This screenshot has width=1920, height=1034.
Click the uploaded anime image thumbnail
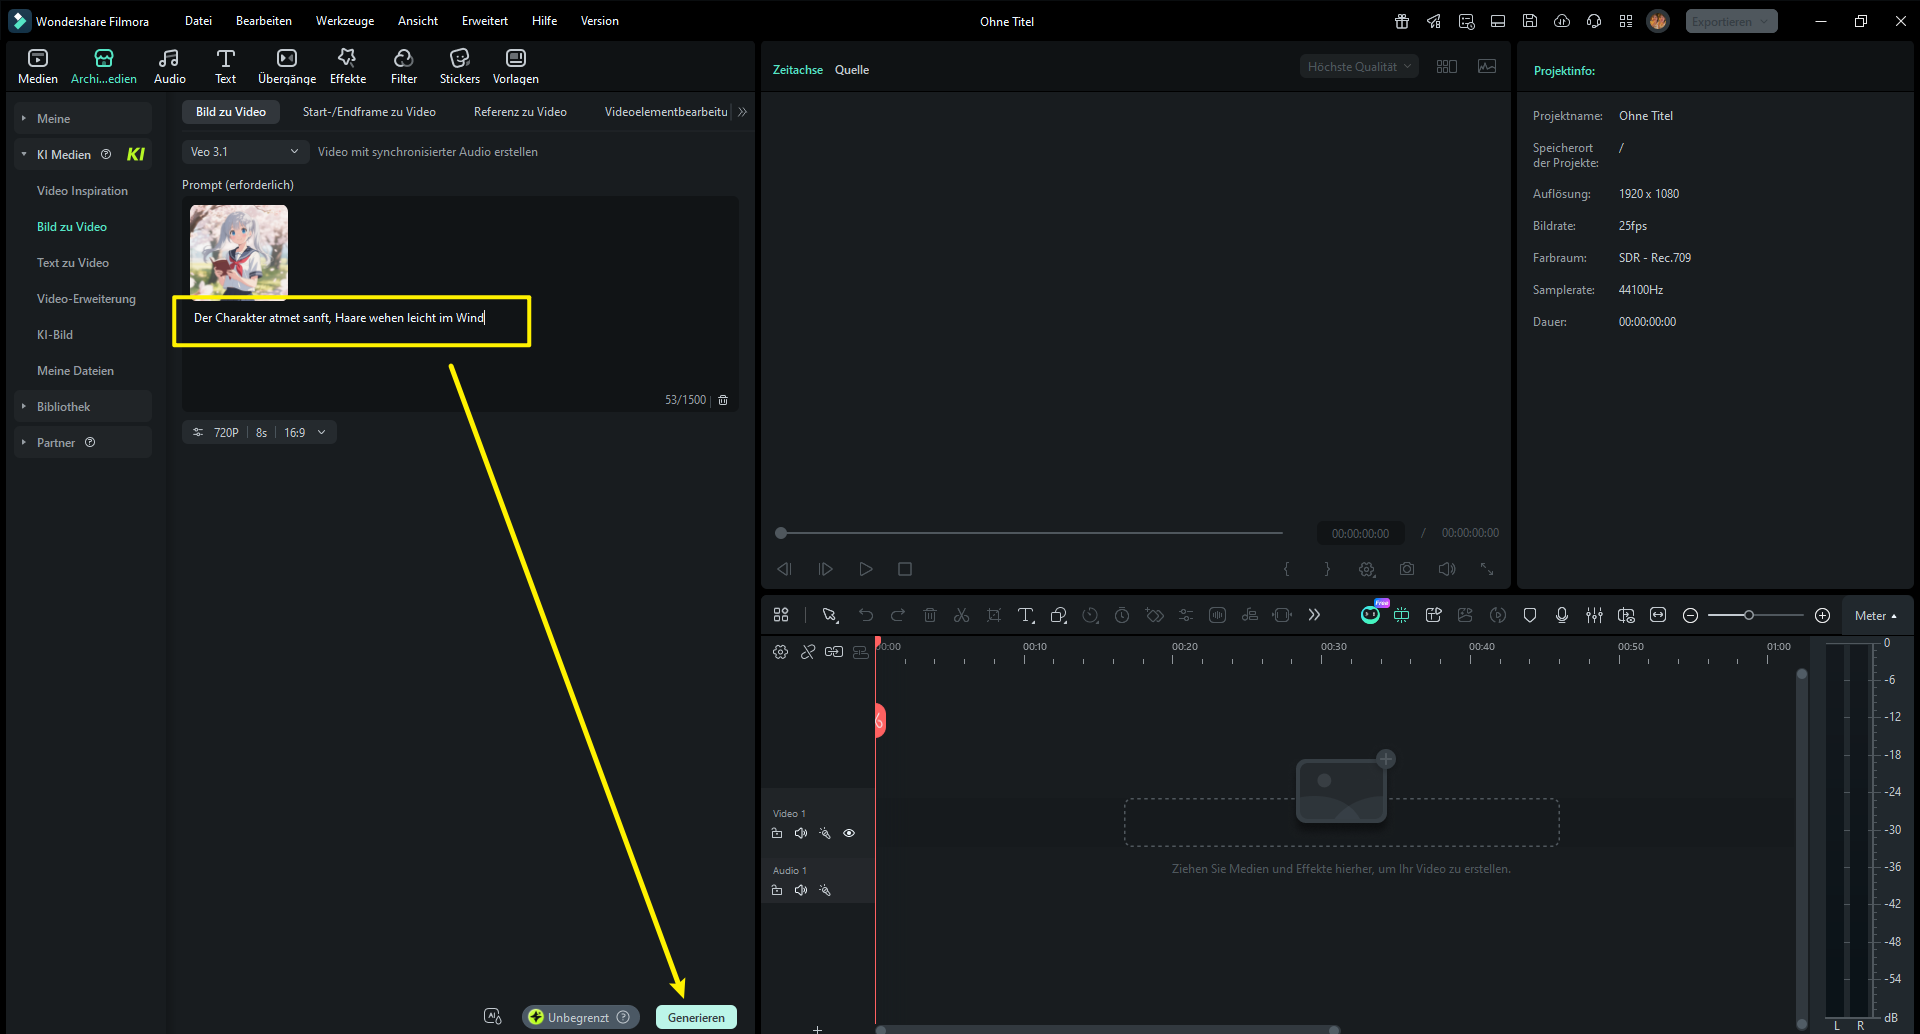(x=239, y=251)
